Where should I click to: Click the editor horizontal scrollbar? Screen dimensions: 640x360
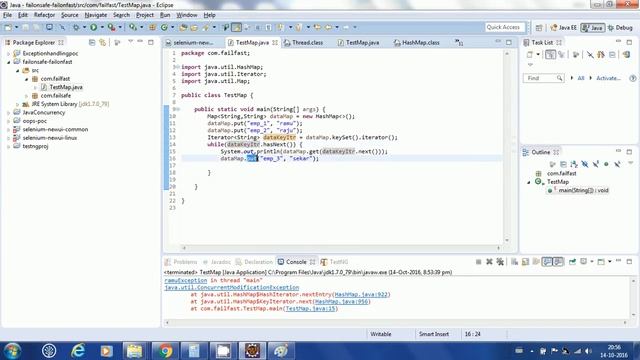341,248
